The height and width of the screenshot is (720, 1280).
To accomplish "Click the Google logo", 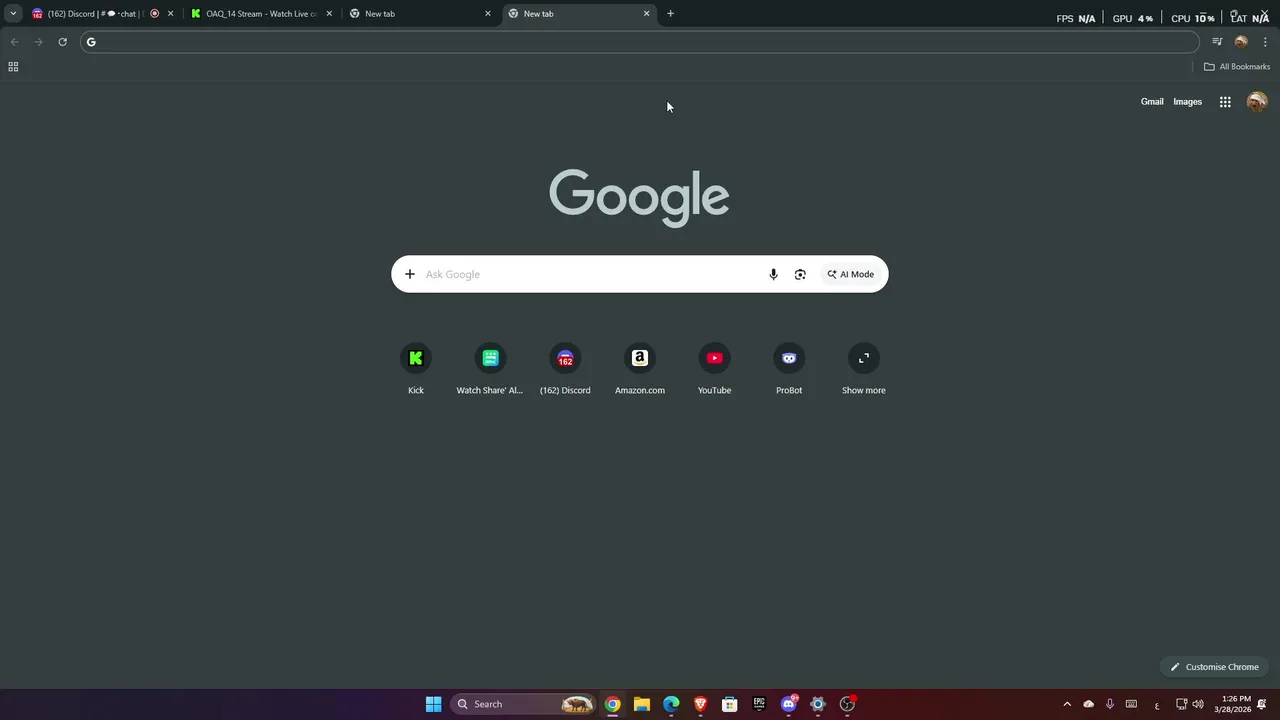I will [639, 197].
